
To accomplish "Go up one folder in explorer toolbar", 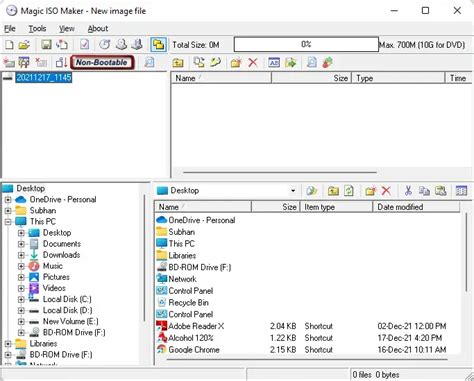I will [x=333, y=191].
